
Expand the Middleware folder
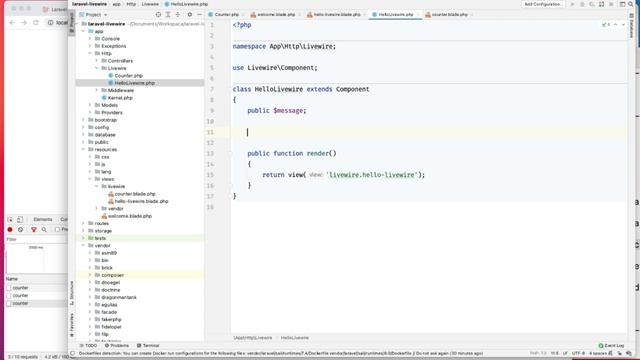pos(97,90)
